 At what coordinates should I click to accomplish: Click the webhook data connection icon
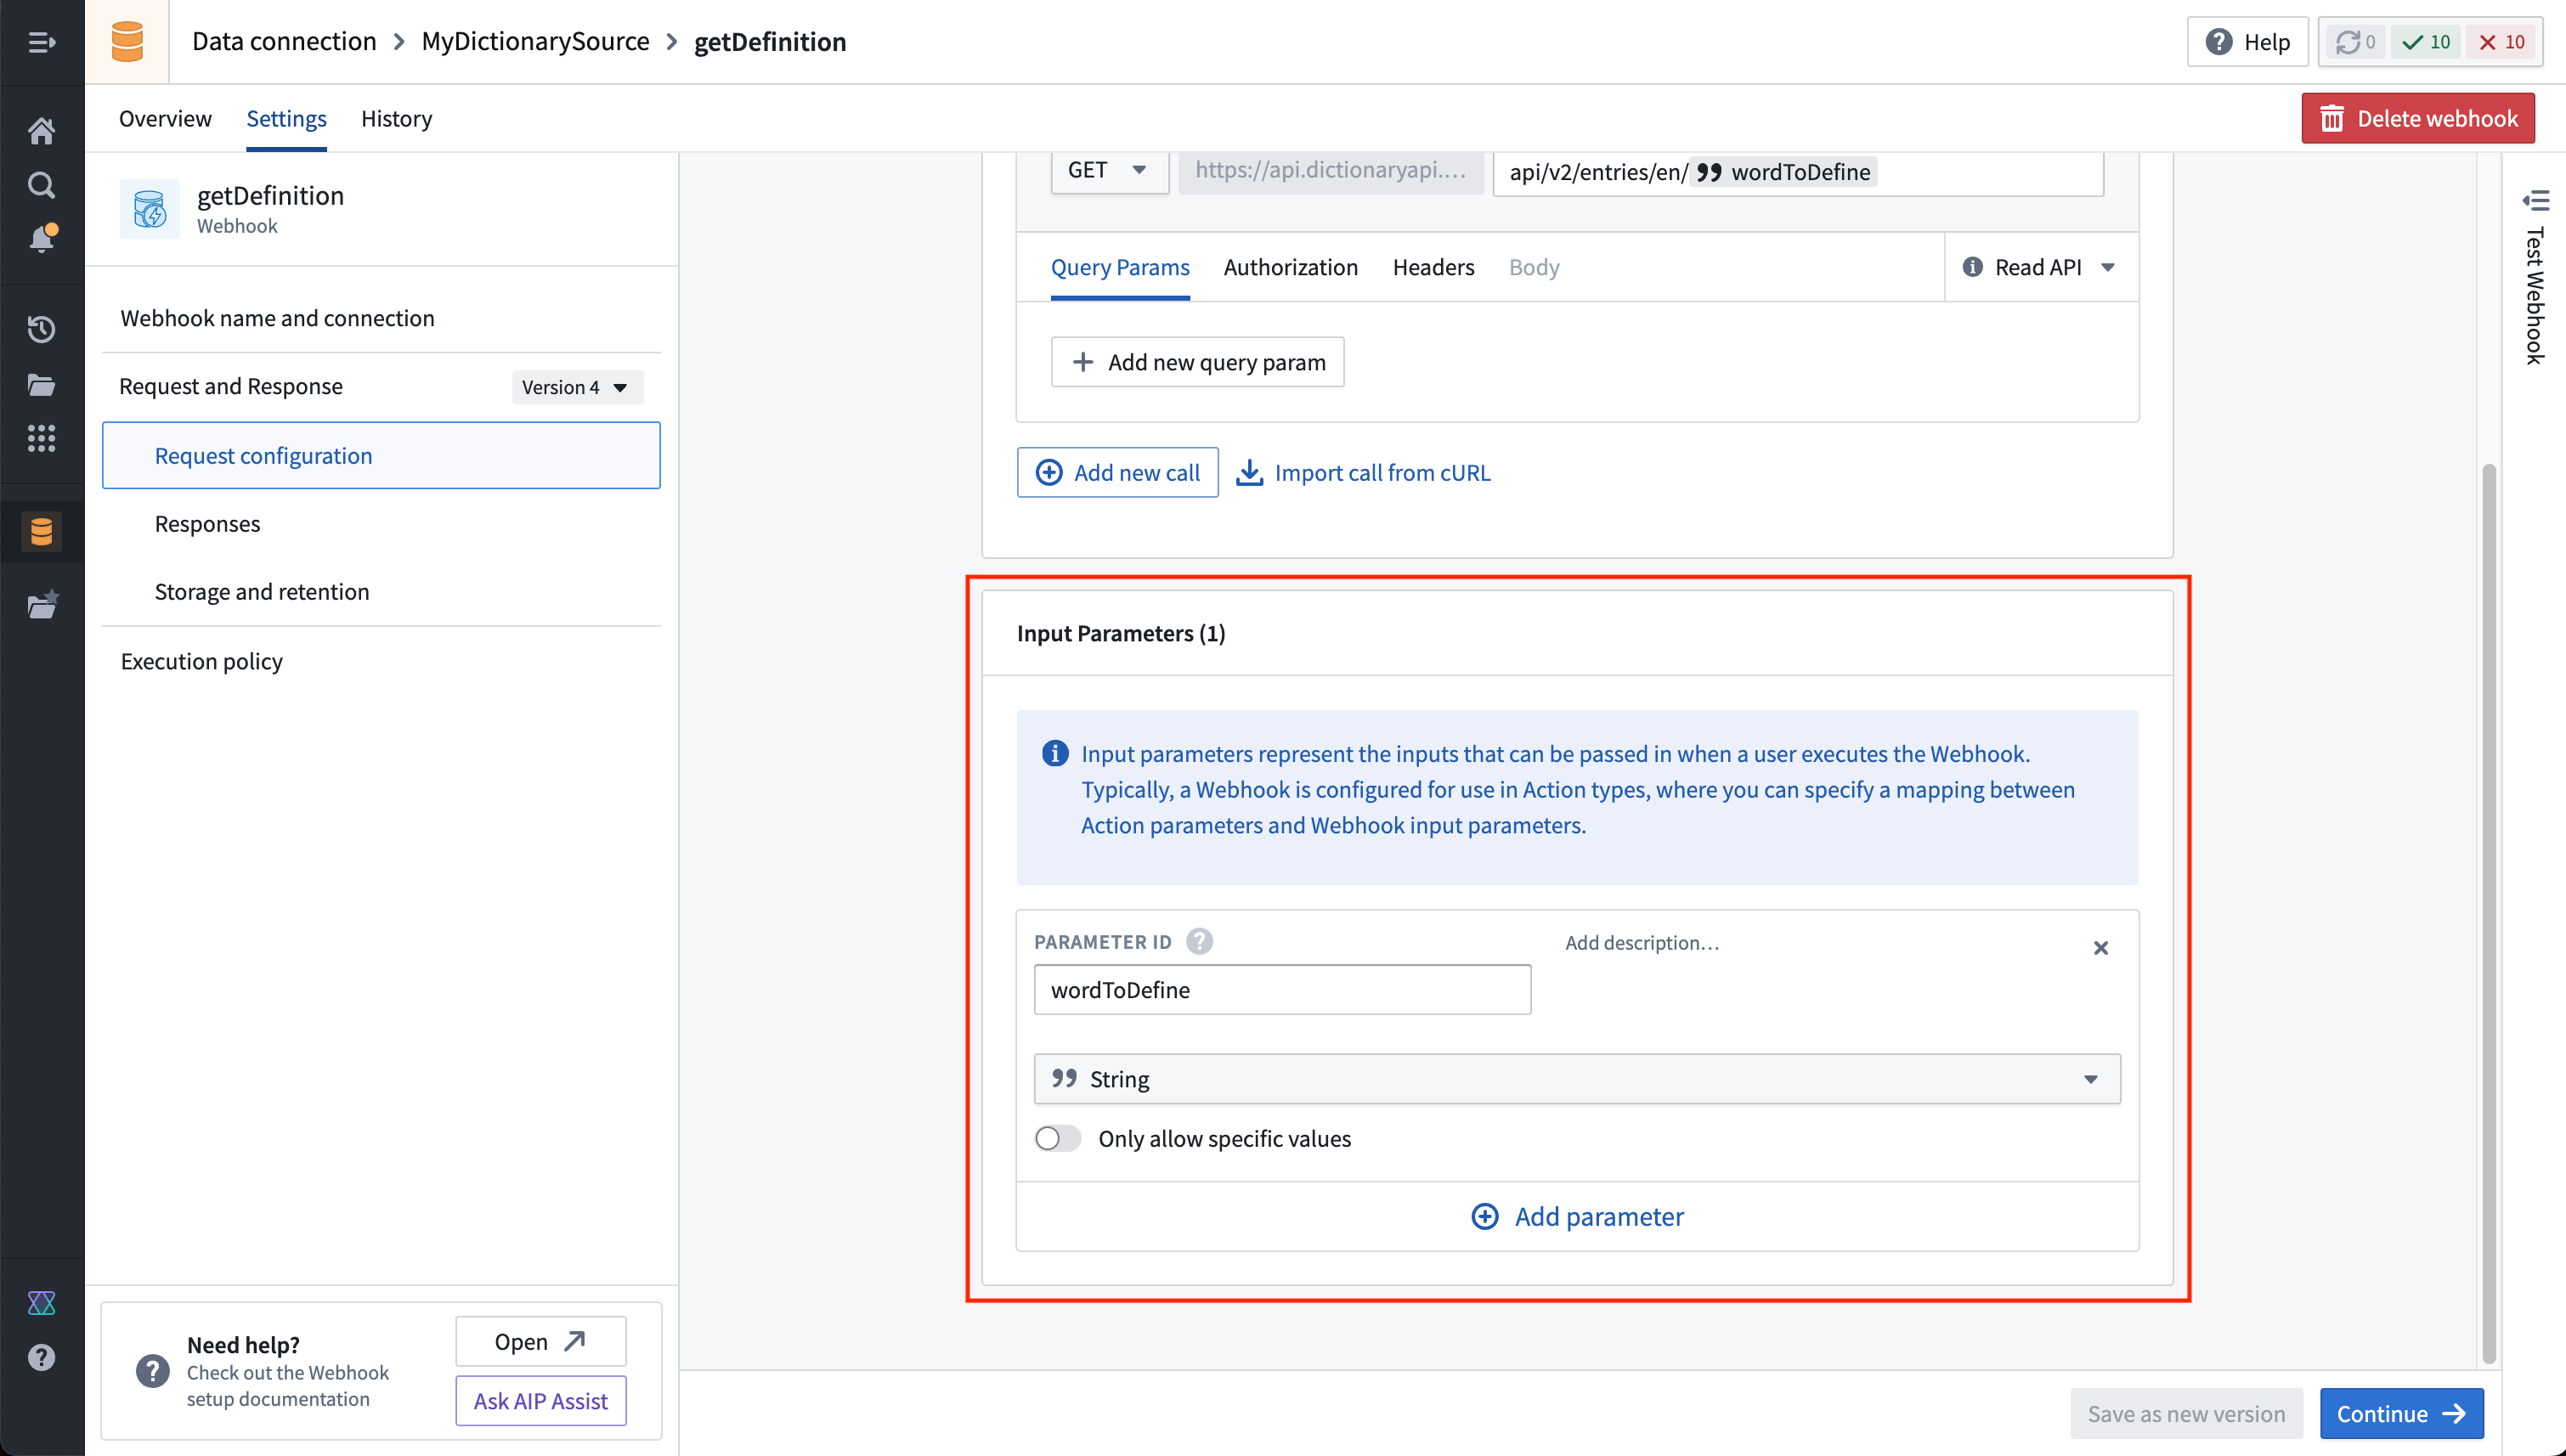pos(42,531)
